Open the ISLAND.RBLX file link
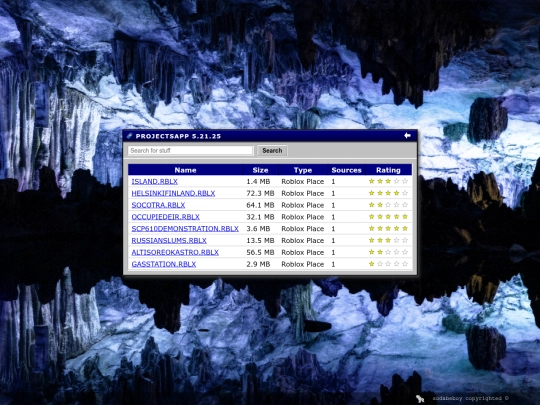The image size is (540, 405). pos(155,181)
